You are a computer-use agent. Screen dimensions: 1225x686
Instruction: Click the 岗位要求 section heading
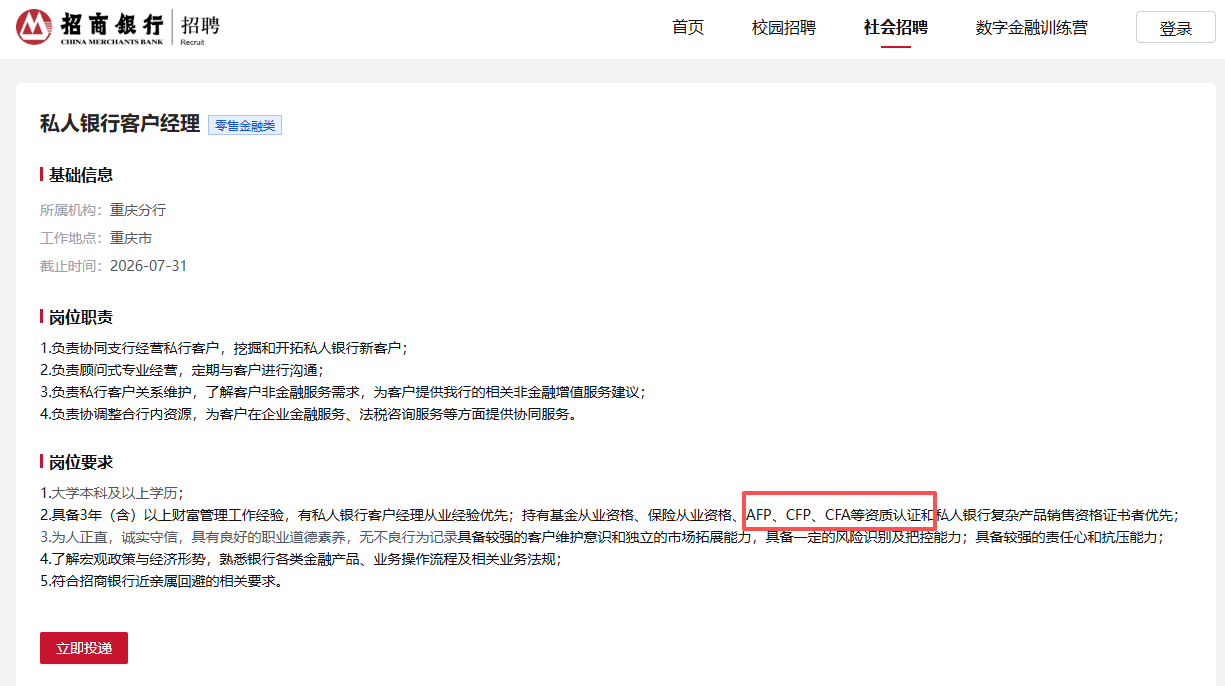point(81,462)
